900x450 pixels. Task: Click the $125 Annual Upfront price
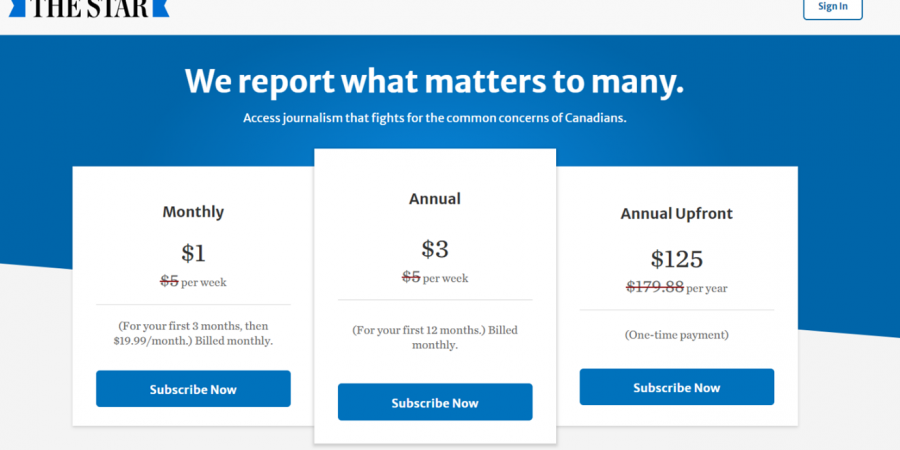point(676,260)
